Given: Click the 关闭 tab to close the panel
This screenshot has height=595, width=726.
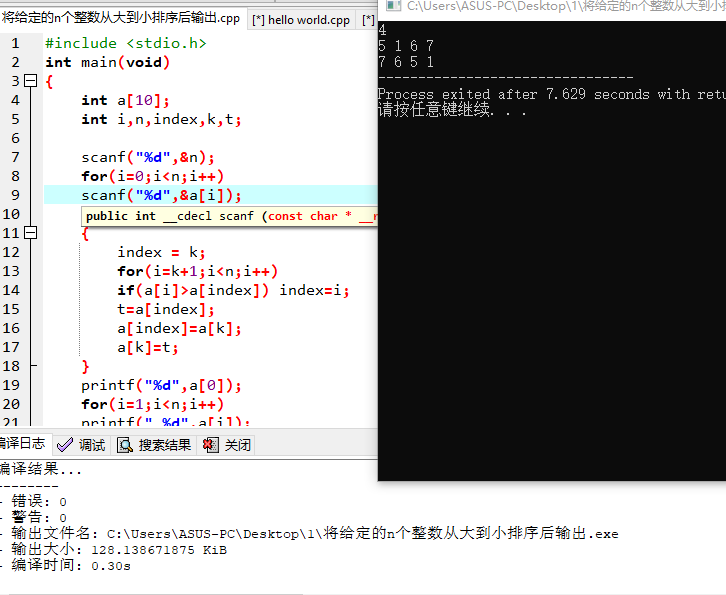Looking at the screenshot, I should pos(227,445).
